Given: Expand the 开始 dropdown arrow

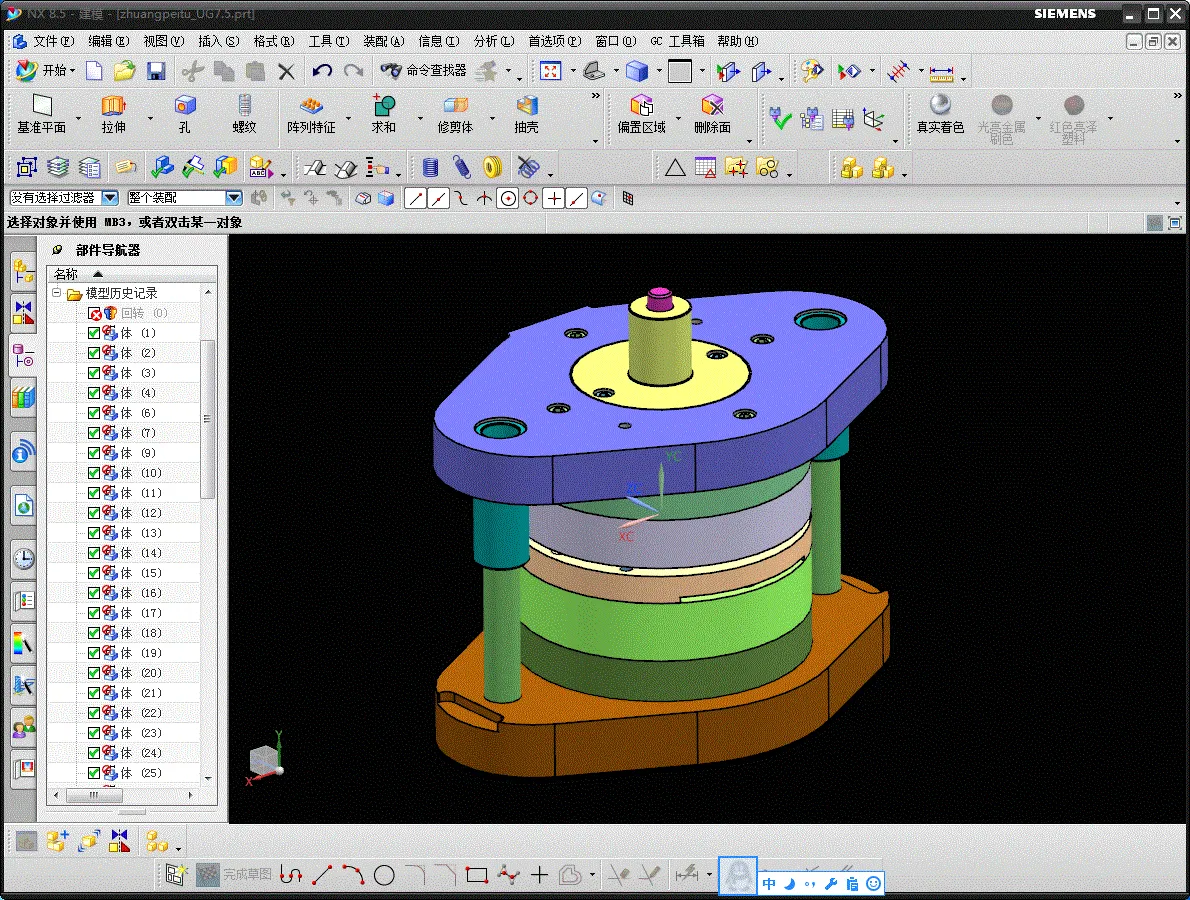Looking at the screenshot, I should [x=73, y=71].
